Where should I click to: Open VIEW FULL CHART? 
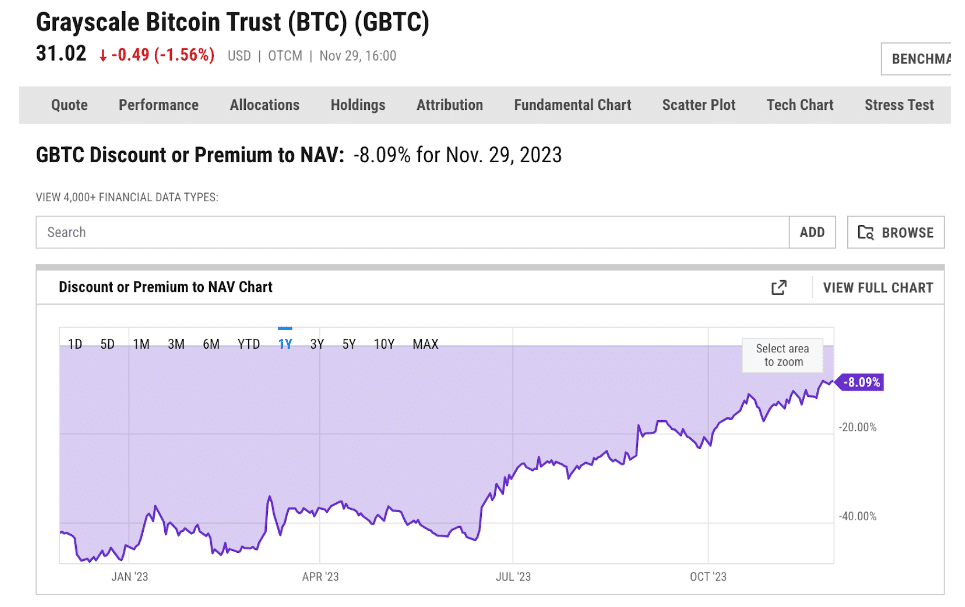[x=877, y=287]
